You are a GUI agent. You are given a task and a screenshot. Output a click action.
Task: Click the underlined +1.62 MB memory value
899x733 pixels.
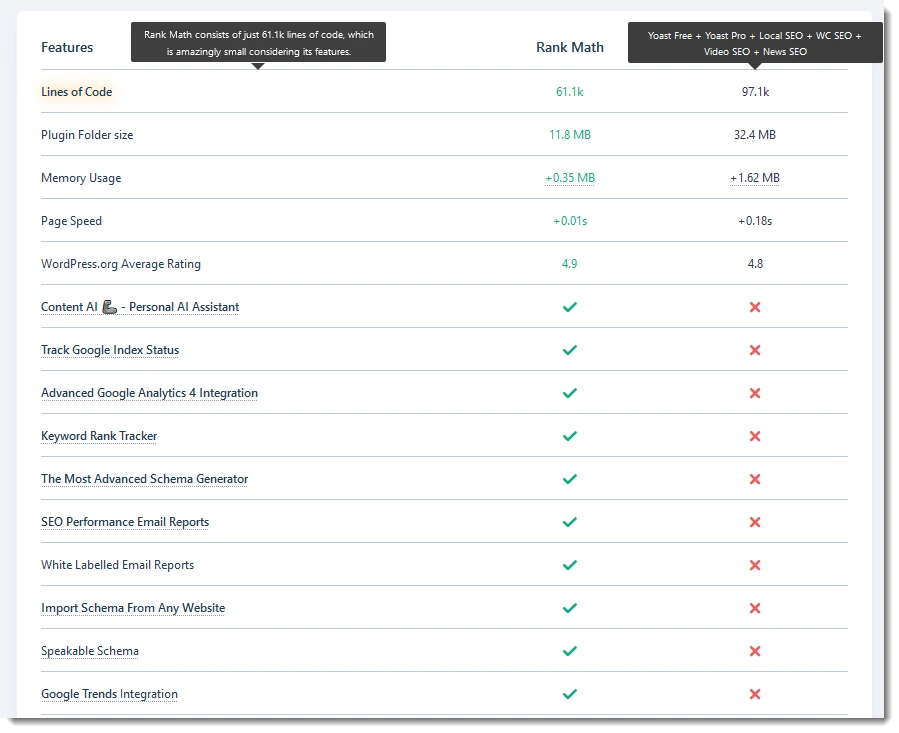click(755, 178)
